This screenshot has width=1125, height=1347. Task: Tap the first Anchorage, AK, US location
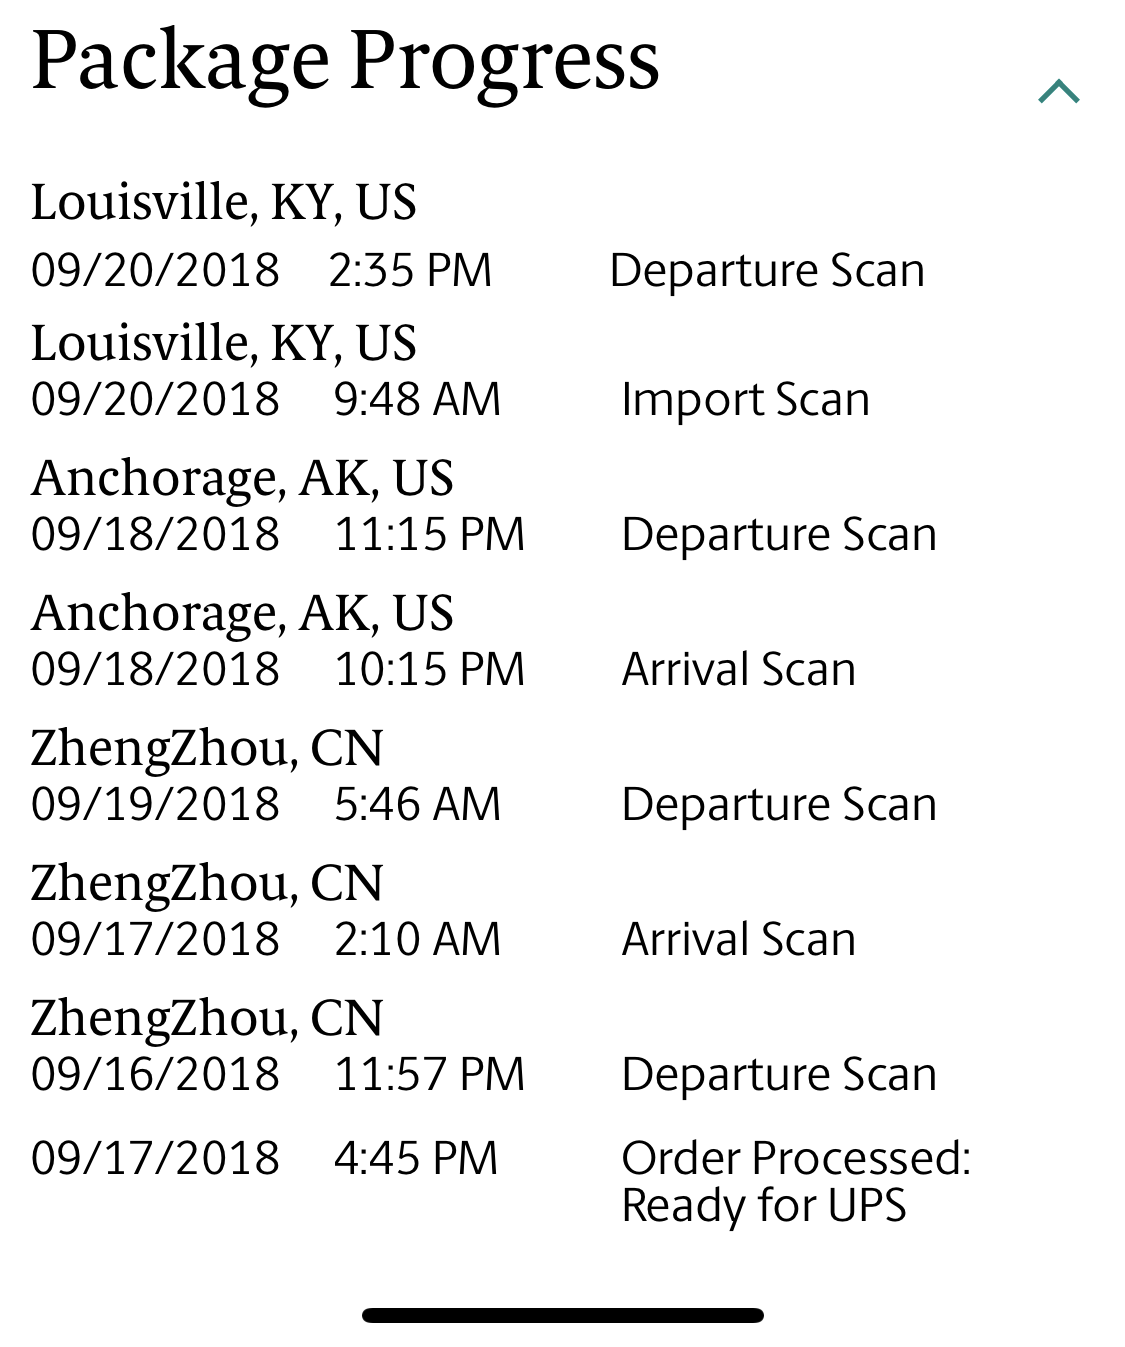point(243,478)
